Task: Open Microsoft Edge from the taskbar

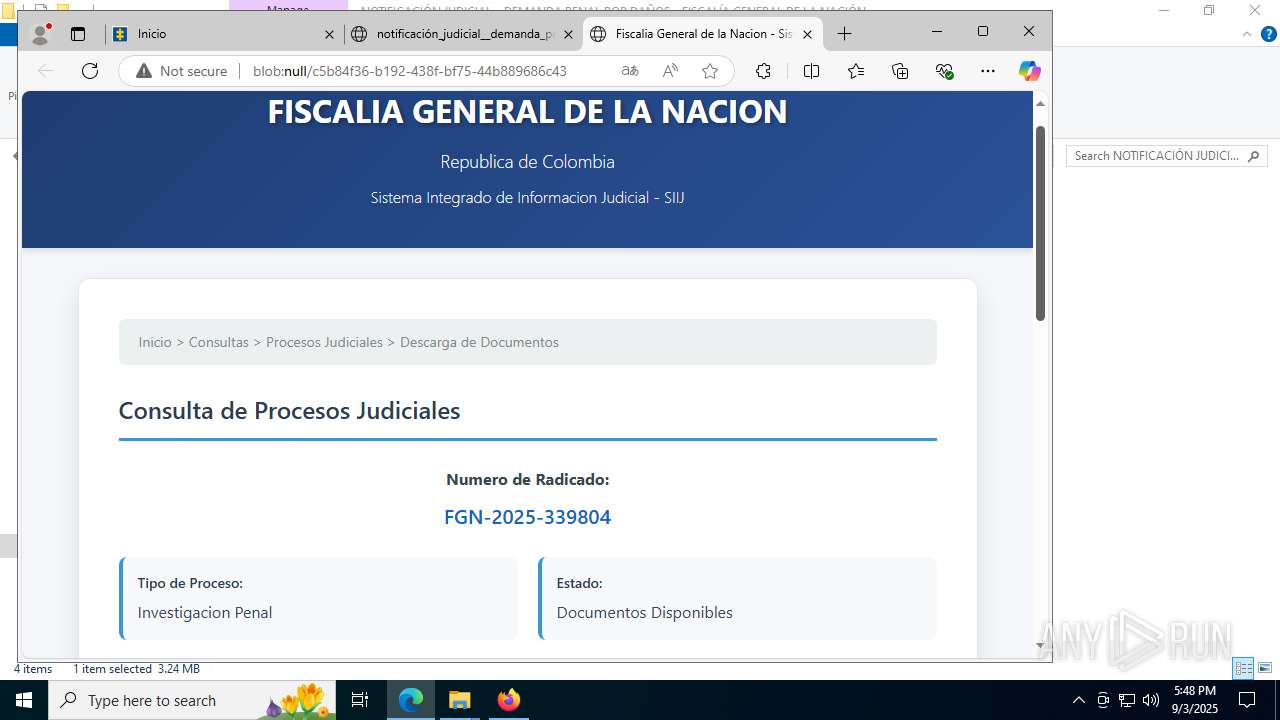Action: tap(411, 700)
